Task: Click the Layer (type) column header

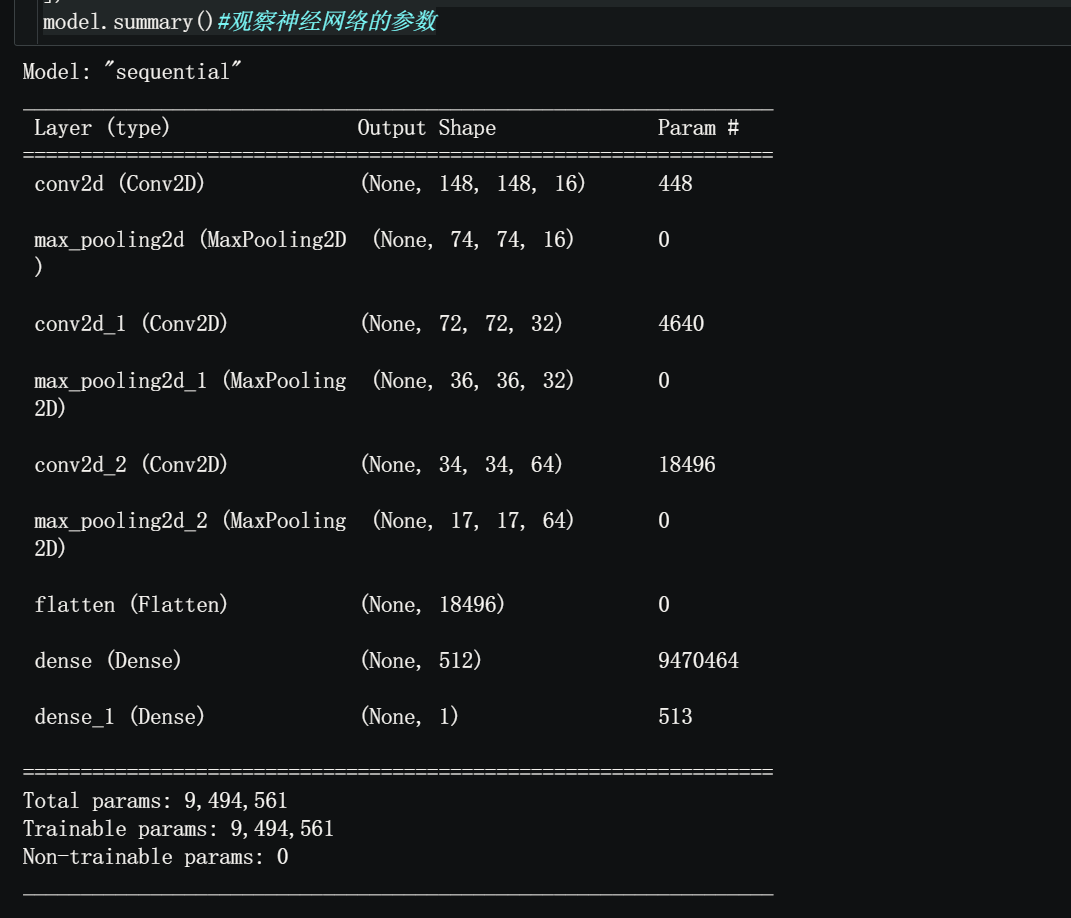Action: point(102,128)
